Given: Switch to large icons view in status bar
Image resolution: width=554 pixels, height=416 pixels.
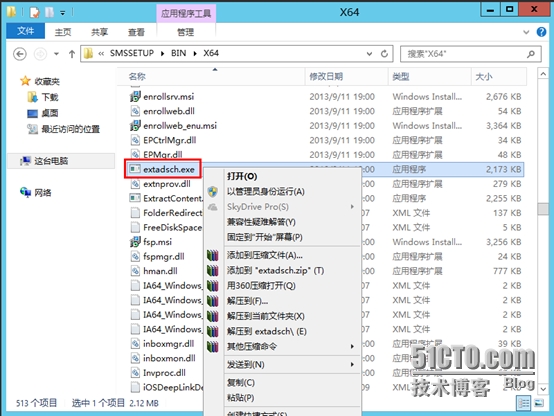Looking at the screenshot, I should [x=539, y=403].
